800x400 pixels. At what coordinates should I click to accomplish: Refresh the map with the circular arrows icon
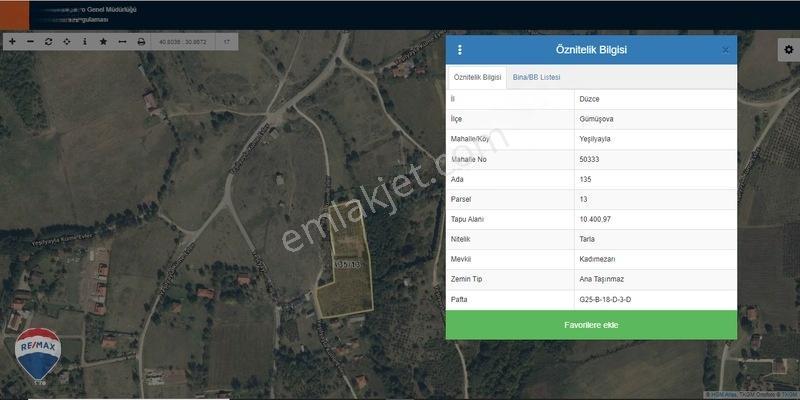[48, 42]
